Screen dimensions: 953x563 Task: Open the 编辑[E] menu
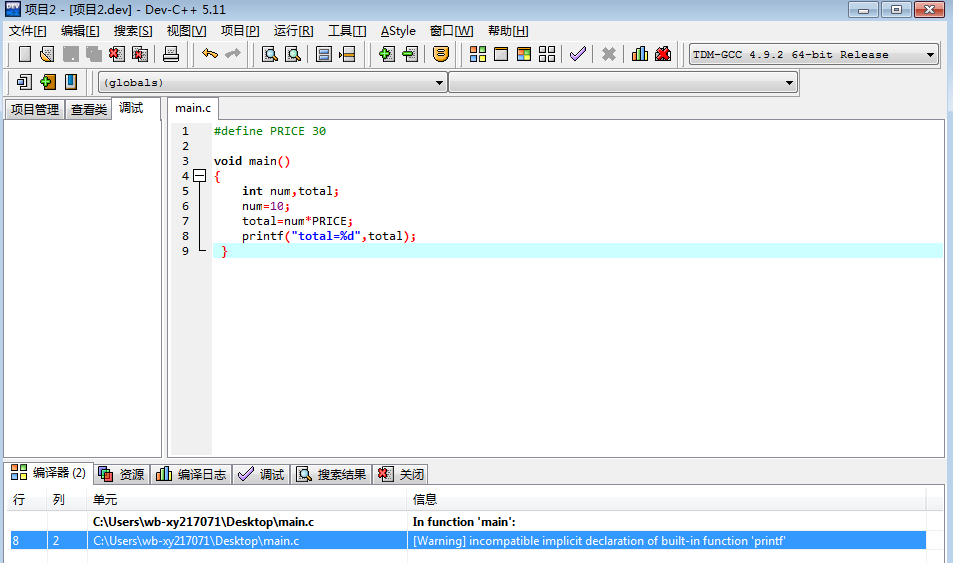click(x=80, y=31)
